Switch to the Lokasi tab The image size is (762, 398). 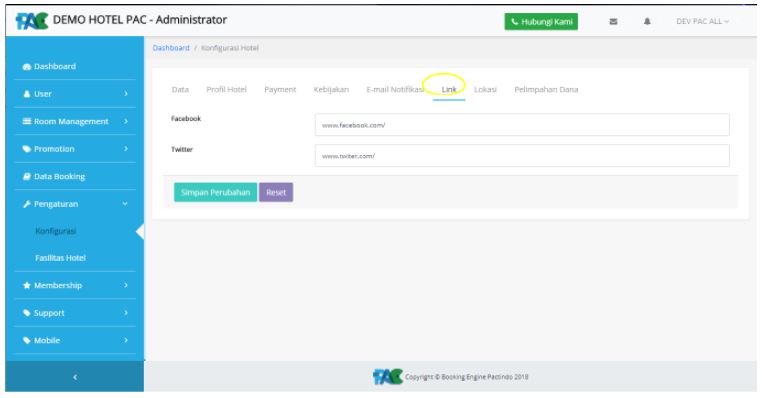click(485, 89)
